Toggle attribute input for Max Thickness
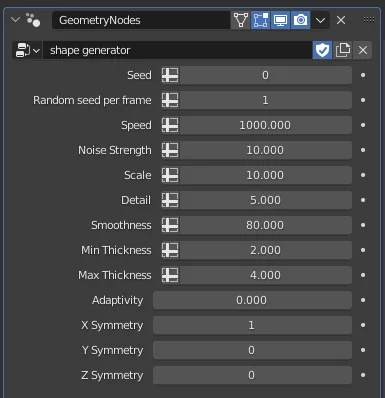 (170, 275)
